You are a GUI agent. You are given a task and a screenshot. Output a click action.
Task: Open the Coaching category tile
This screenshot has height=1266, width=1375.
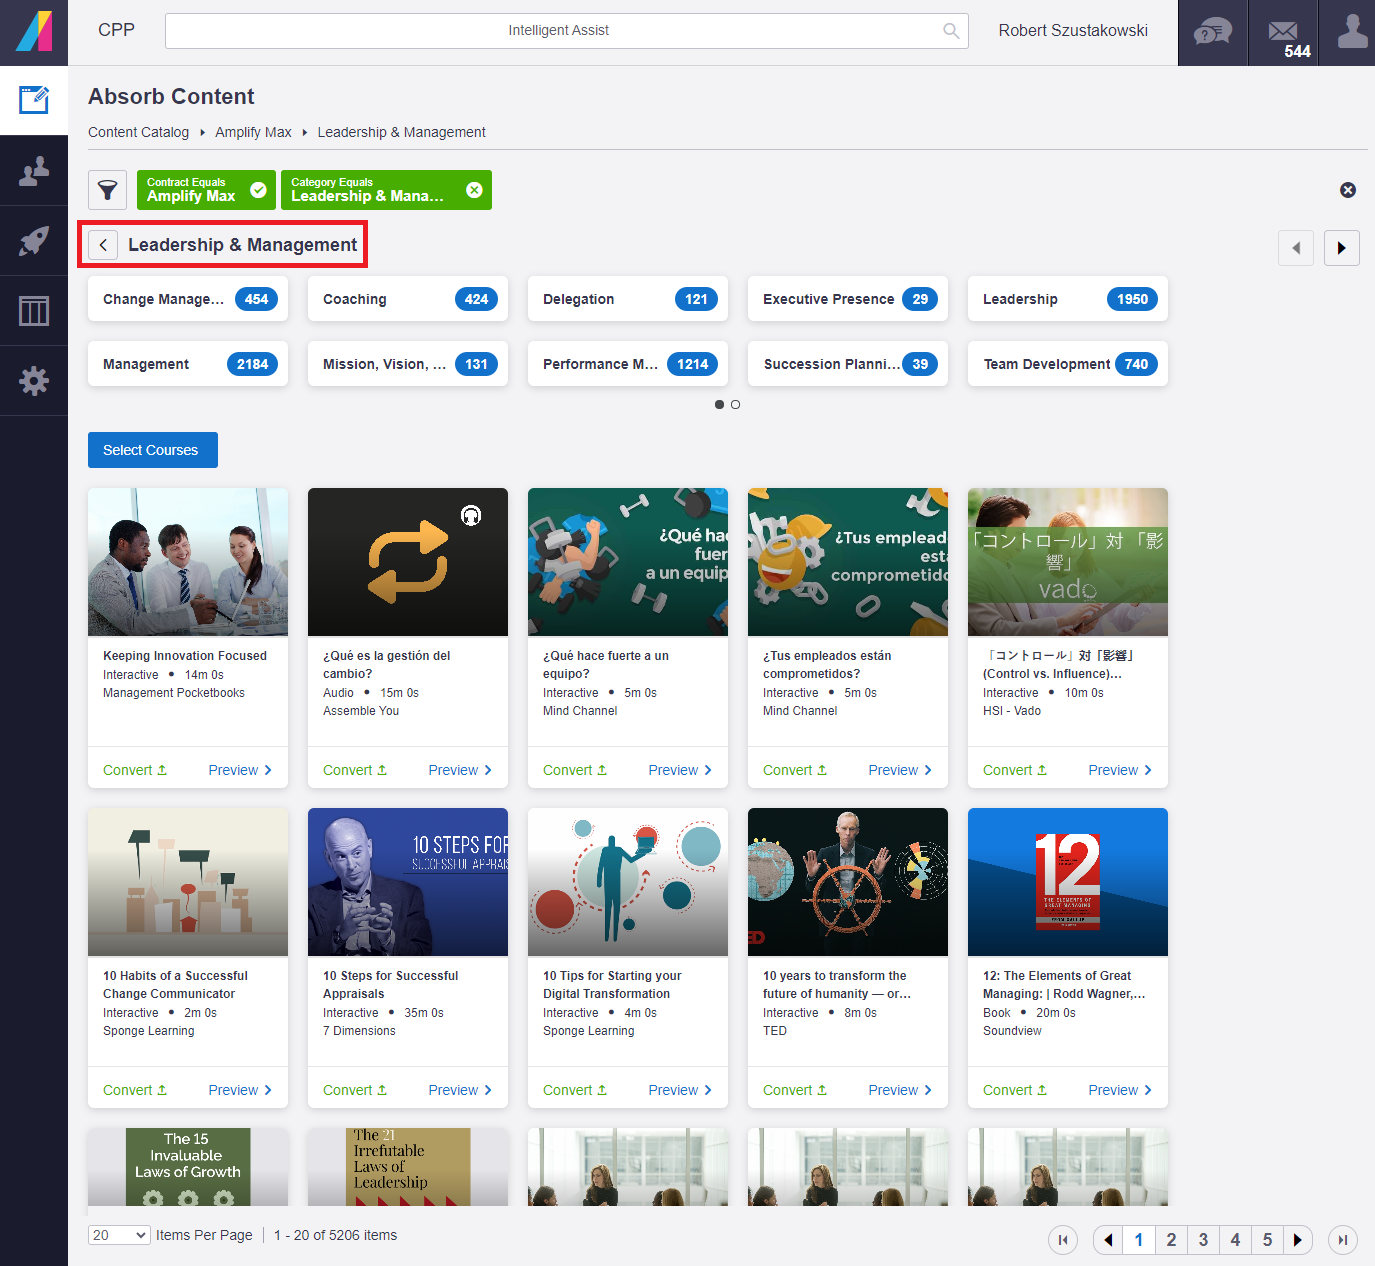[x=408, y=299]
